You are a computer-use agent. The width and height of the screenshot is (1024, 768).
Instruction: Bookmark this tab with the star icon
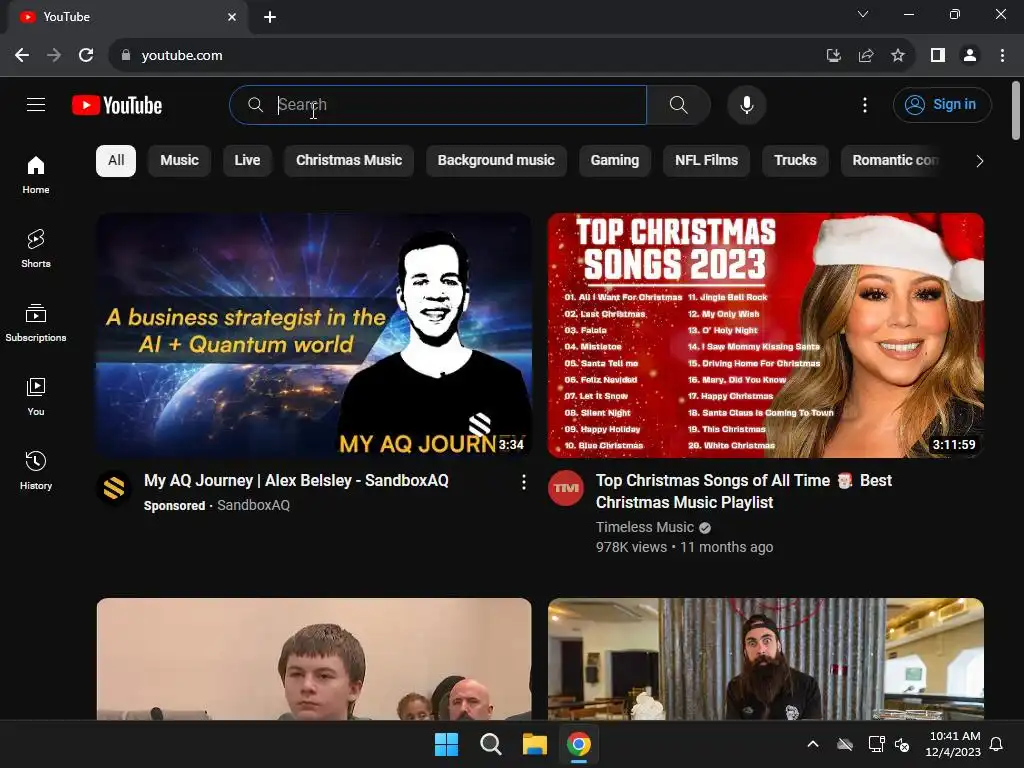pyautogui.click(x=898, y=56)
